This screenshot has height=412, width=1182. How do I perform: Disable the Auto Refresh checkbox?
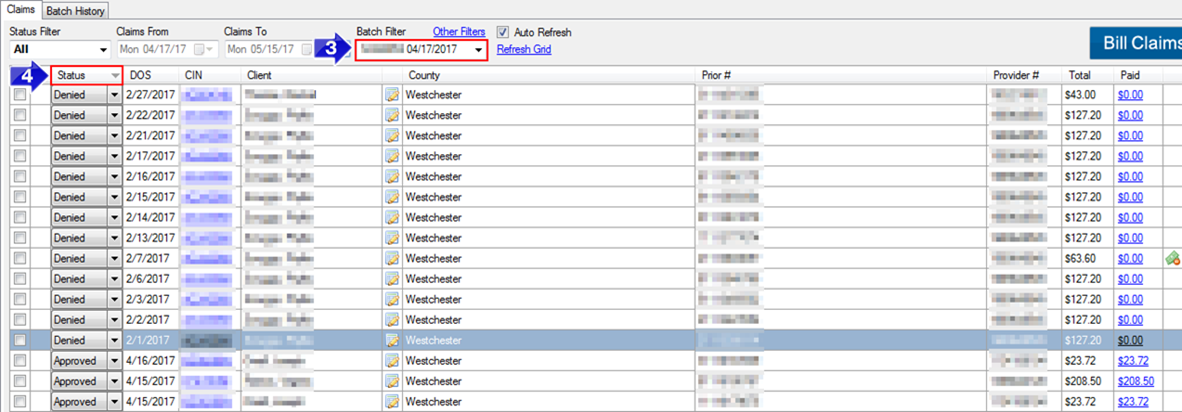[504, 32]
